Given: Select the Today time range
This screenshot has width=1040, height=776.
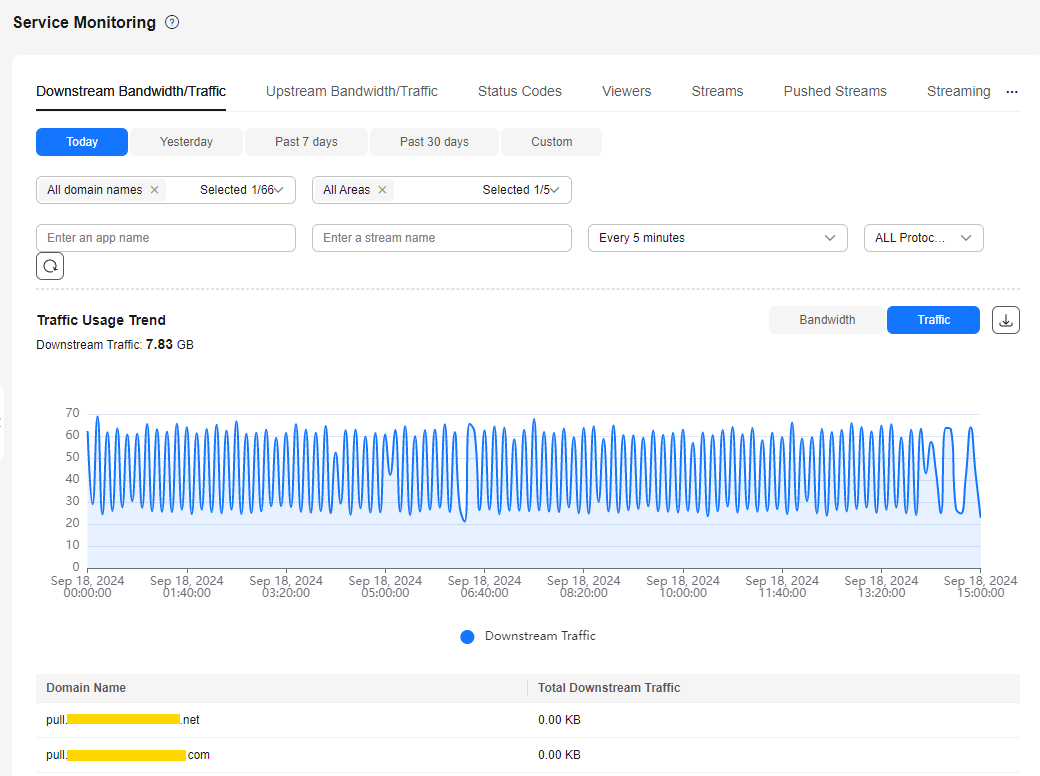Looking at the screenshot, I should click(82, 142).
